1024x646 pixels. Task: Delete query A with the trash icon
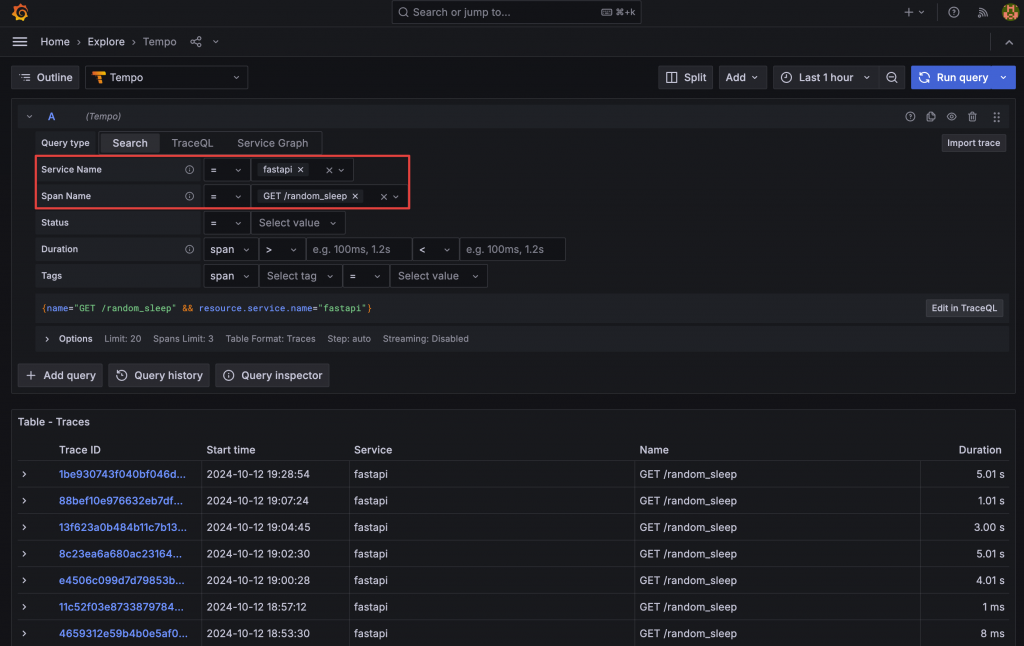pos(972,116)
